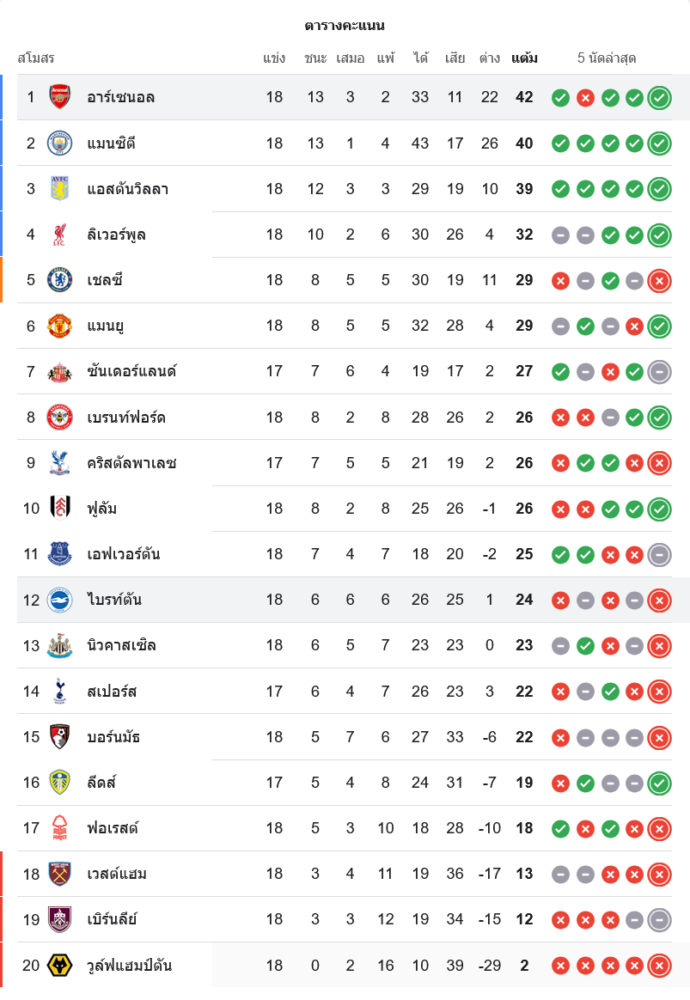The width and height of the screenshot is (690, 1000).
Task: Click the Chelsea club crest icon
Action: pyautogui.click(x=60, y=280)
